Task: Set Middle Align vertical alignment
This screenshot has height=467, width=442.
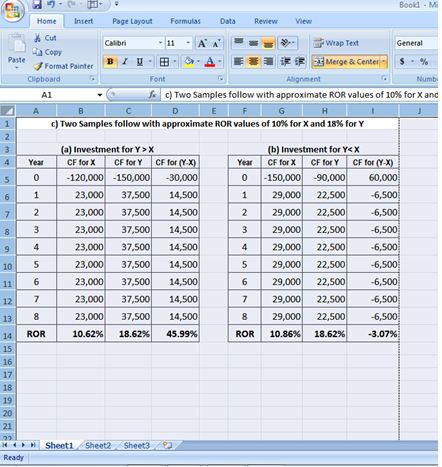Action: (253, 43)
